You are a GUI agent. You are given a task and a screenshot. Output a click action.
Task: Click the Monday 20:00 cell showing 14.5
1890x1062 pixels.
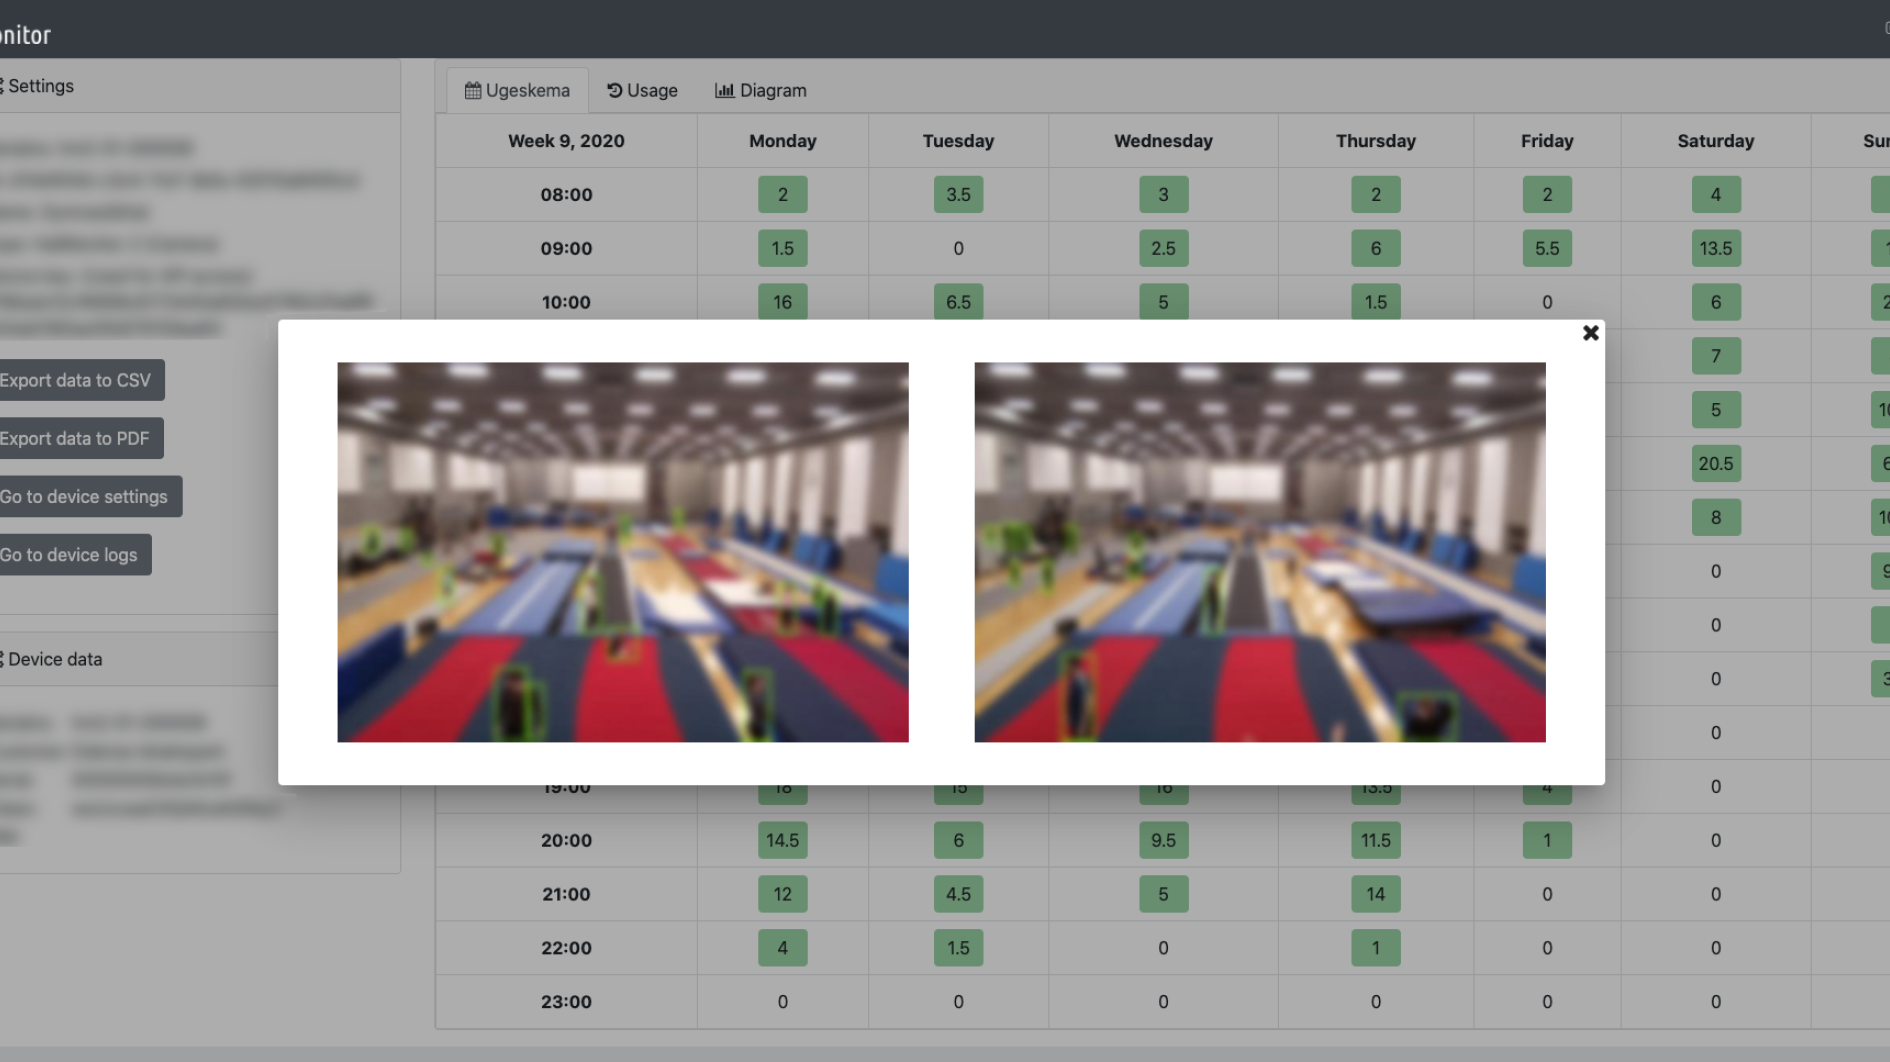pyautogui.click(x=782, y=841)
